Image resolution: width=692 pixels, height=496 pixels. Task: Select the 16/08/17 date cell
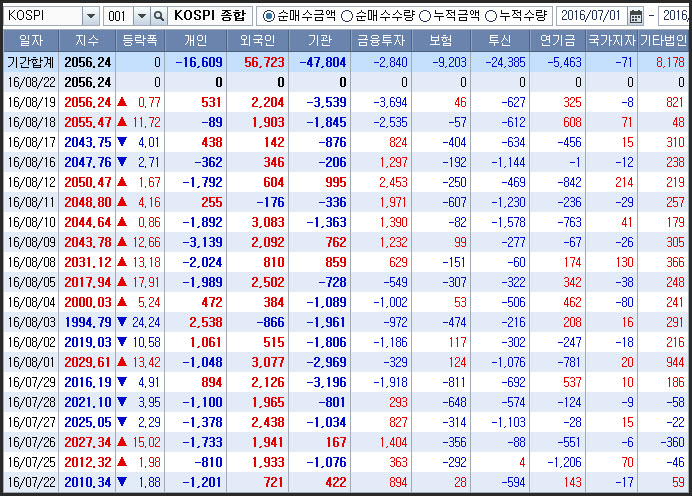point(31,142)
